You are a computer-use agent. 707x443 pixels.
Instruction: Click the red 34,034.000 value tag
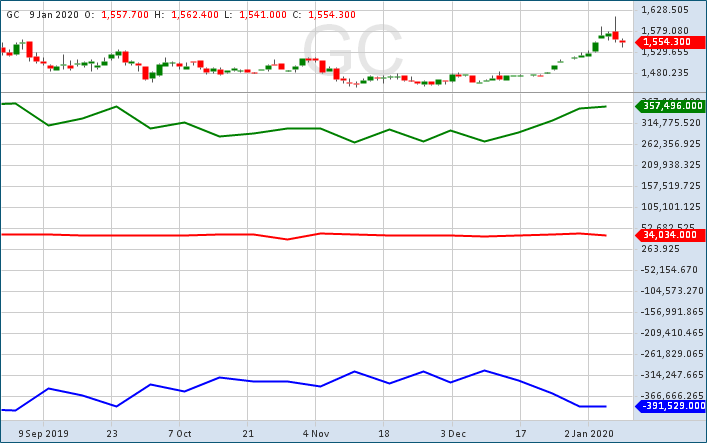click(x=670, y=235)
